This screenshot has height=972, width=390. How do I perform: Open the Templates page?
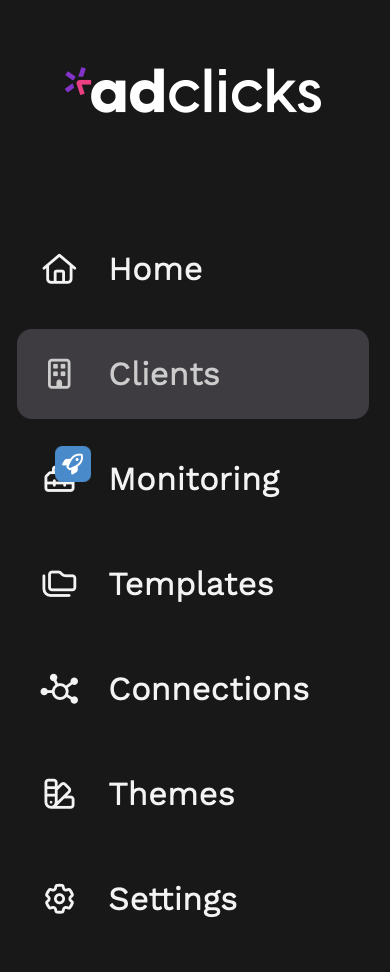click(192, 585)
